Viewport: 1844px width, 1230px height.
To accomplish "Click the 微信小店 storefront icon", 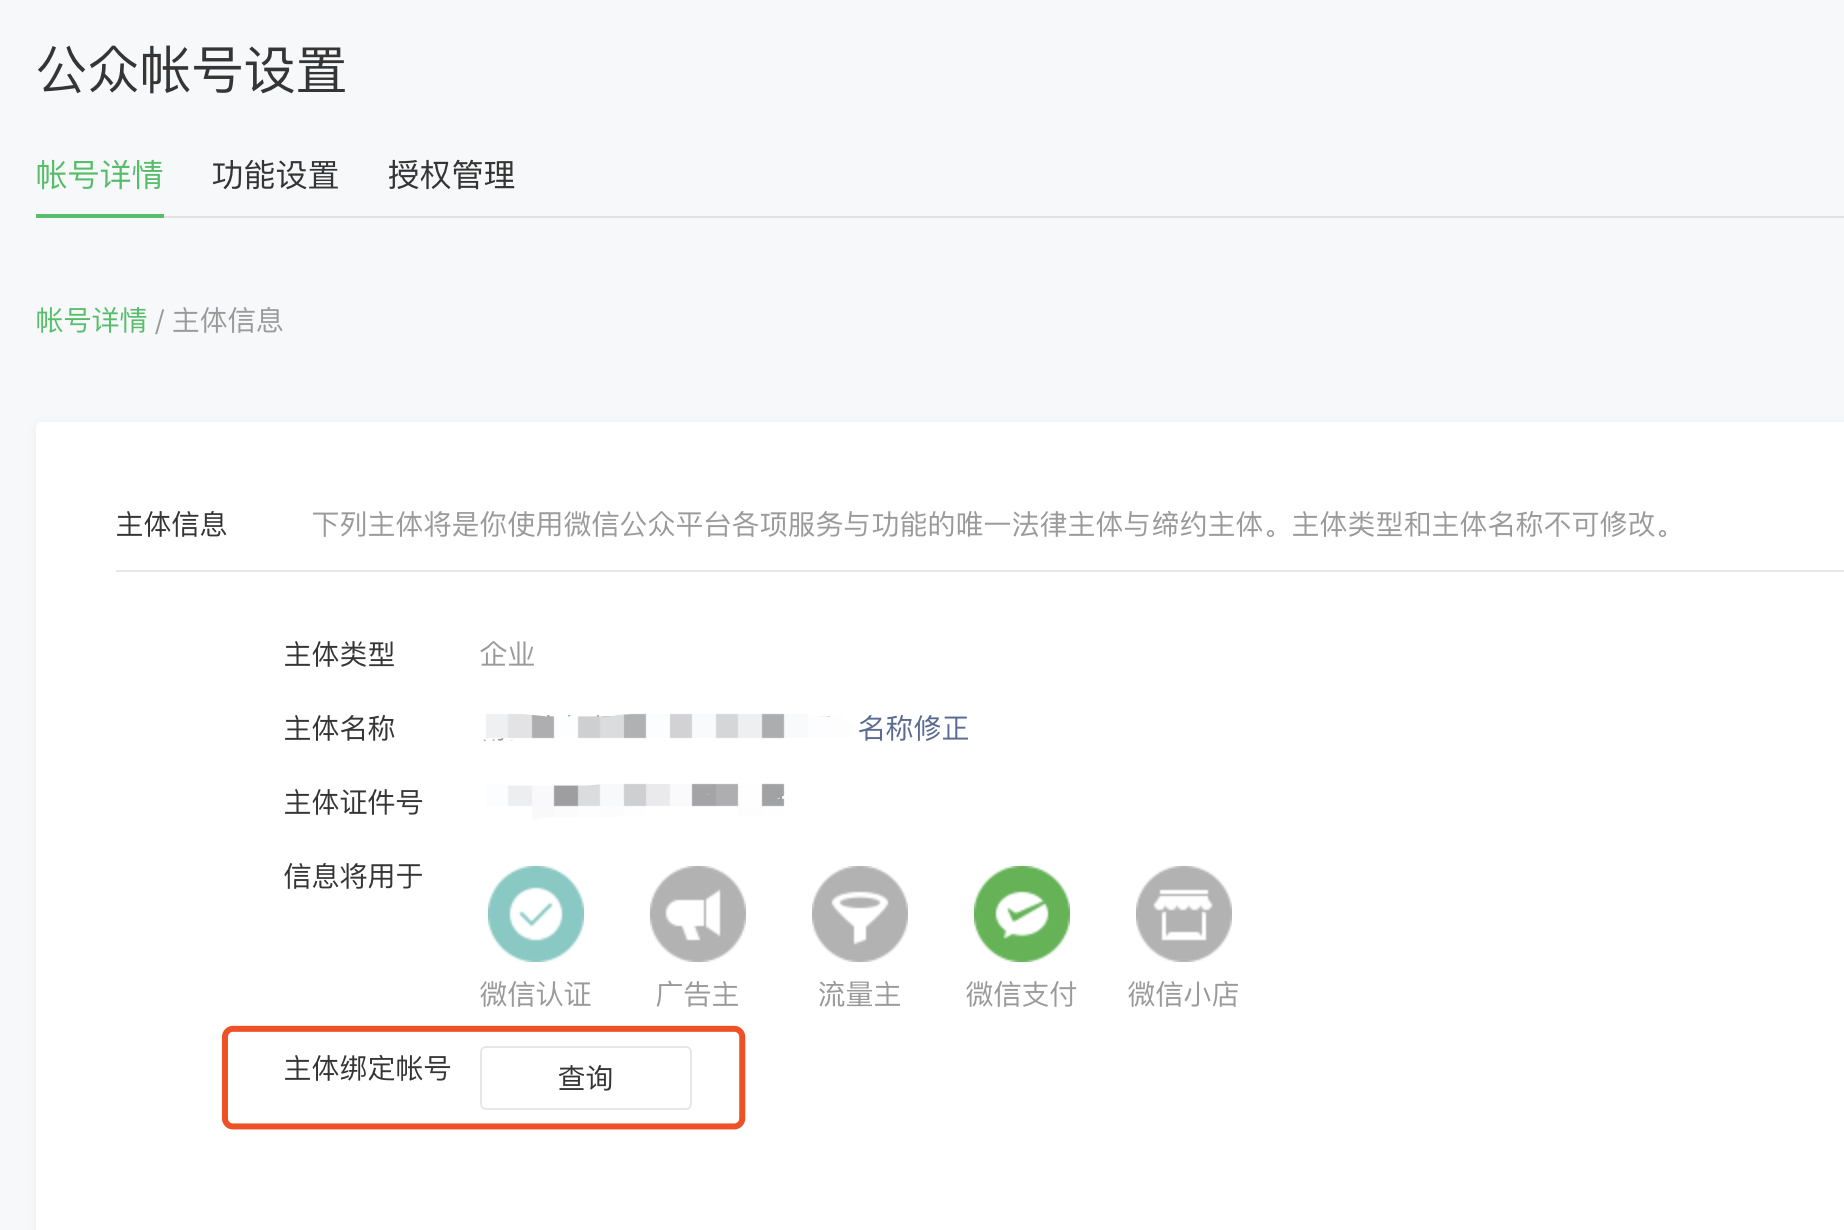I will (x=1184, y=914).
